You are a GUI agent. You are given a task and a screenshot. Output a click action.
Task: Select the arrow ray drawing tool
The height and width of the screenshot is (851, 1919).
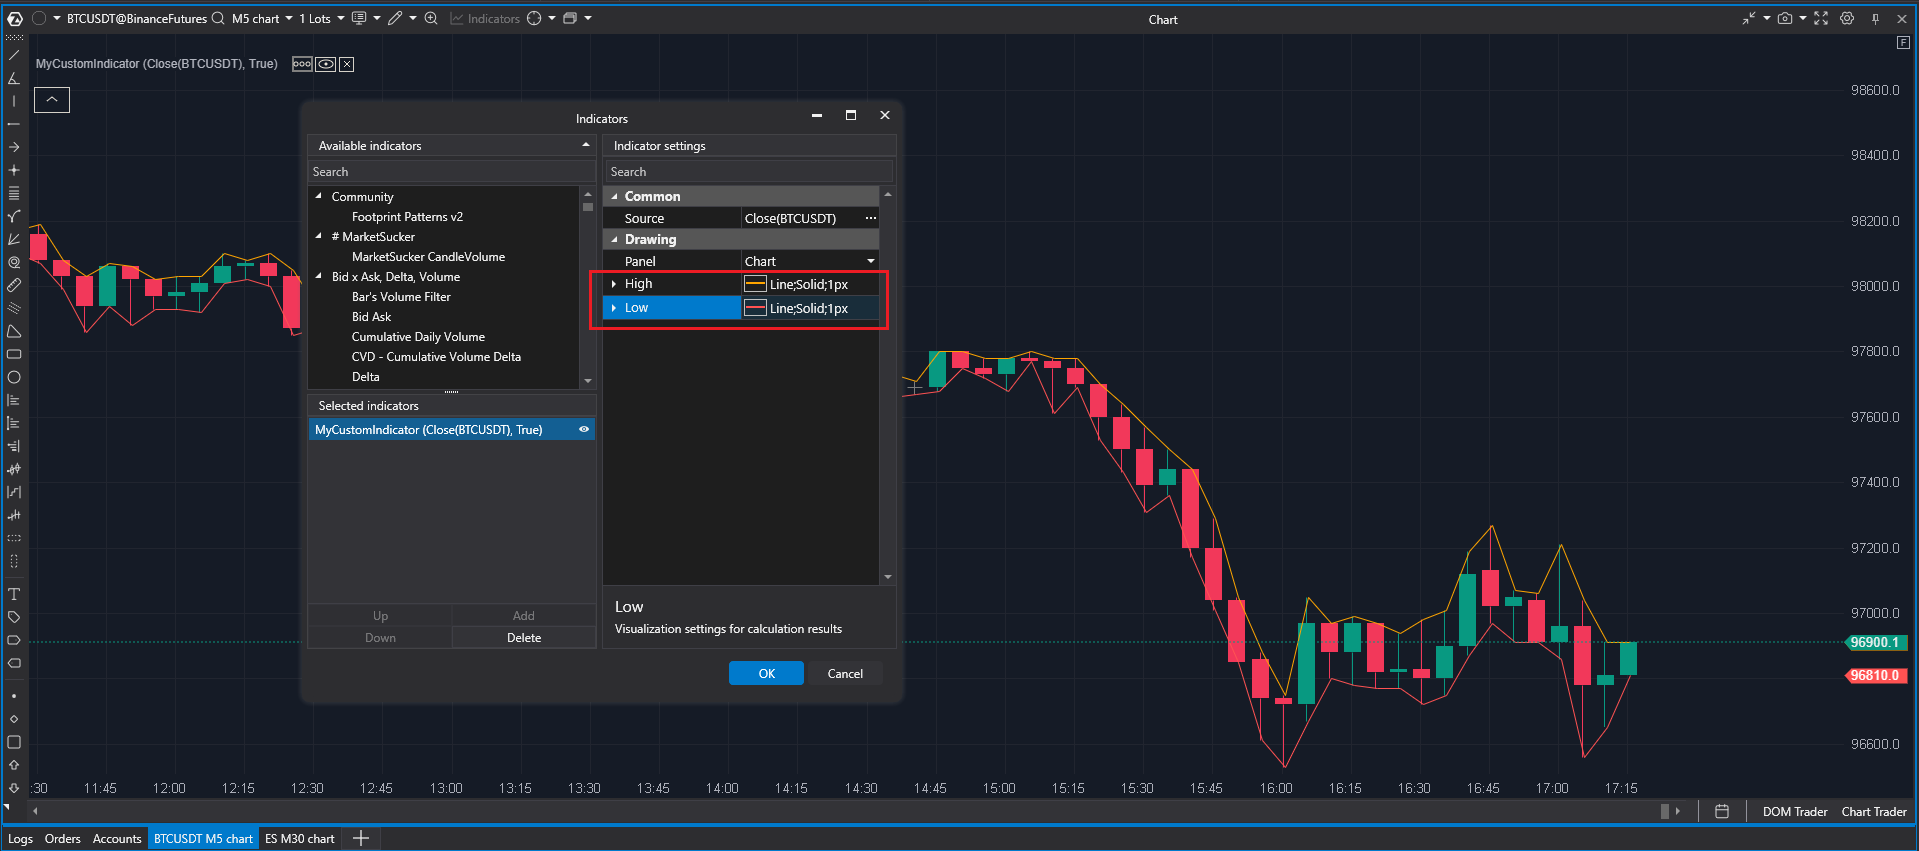[14, 147]
